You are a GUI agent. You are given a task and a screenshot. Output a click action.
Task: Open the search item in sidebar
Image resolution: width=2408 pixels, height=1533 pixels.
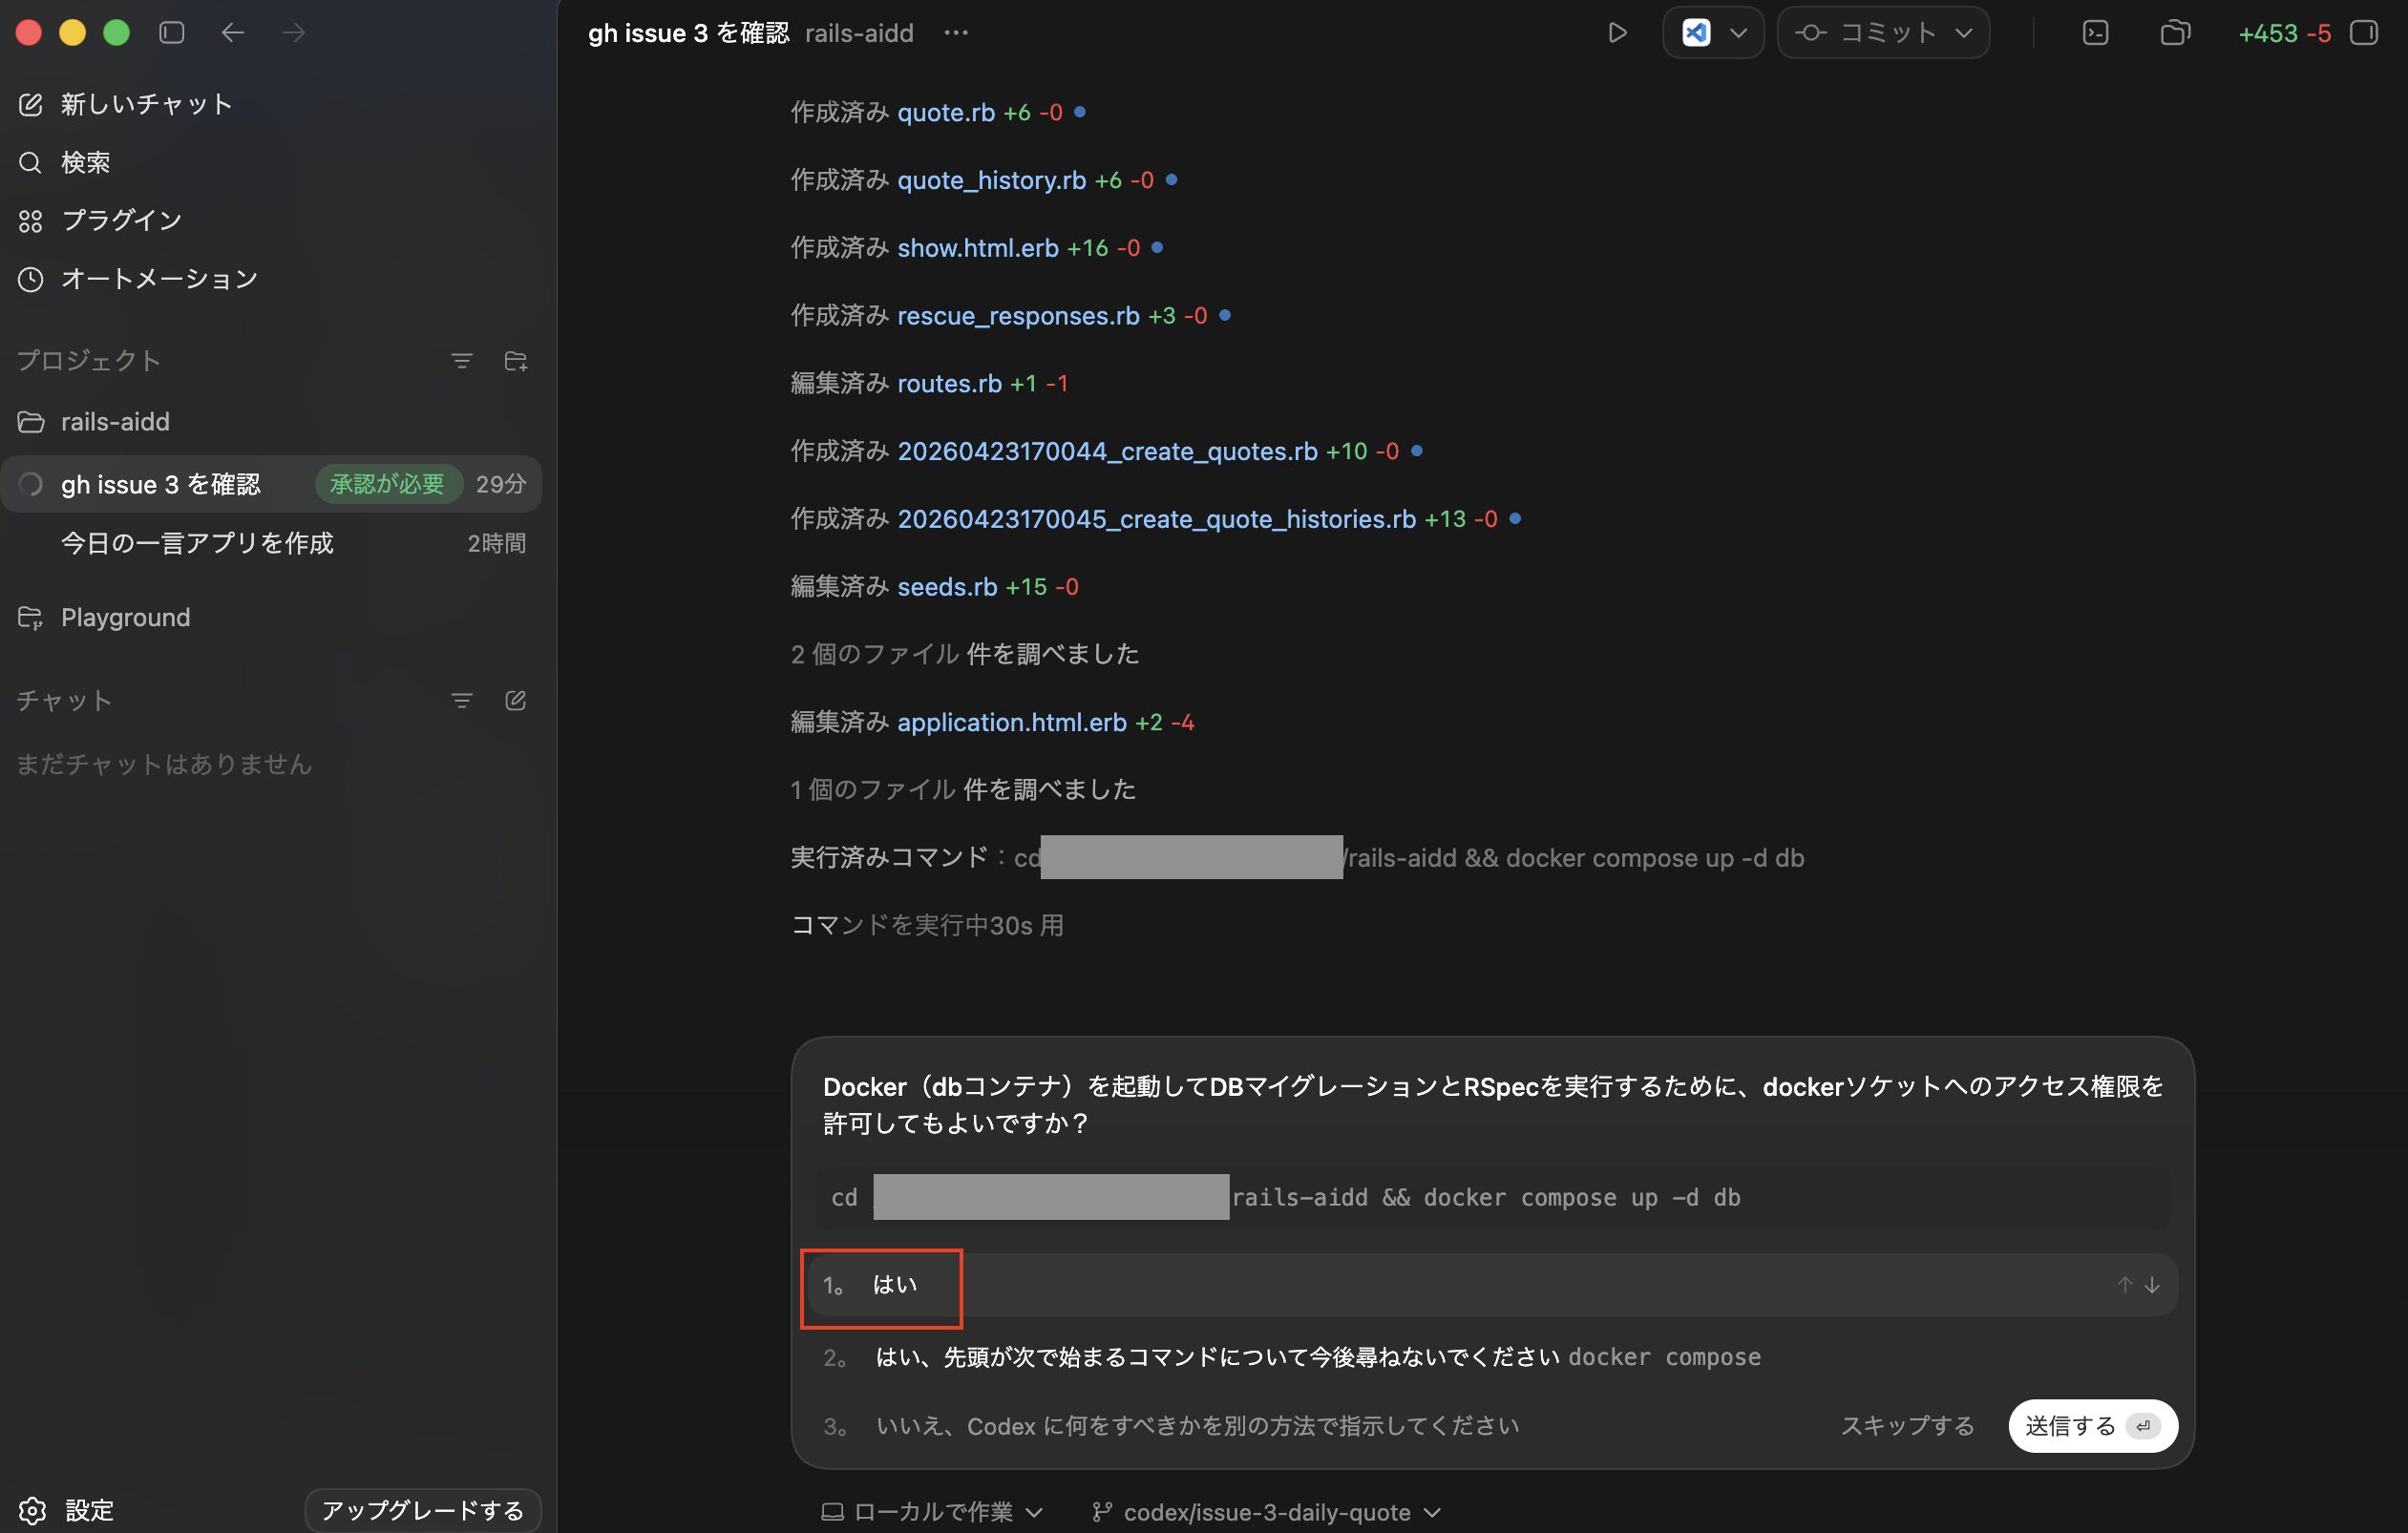coord(84,162)
